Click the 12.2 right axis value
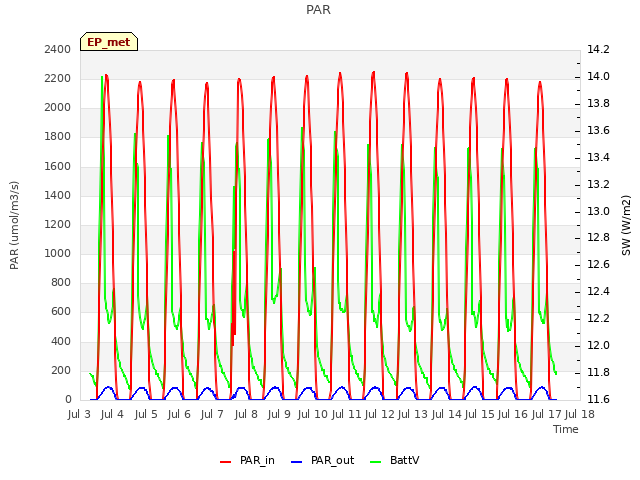This screenshot has width=640, height=480. click(x=598, y=318)
